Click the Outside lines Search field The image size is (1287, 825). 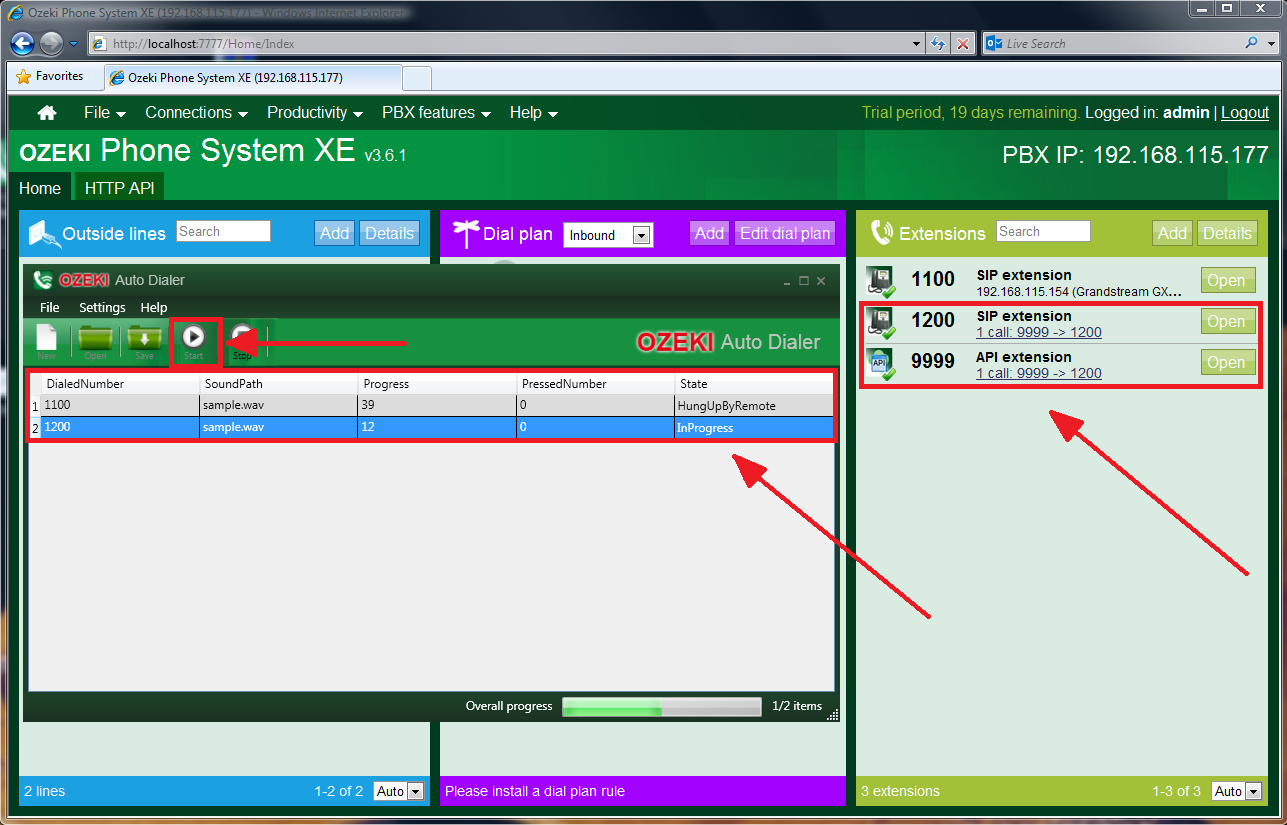[x=223, y=231]
